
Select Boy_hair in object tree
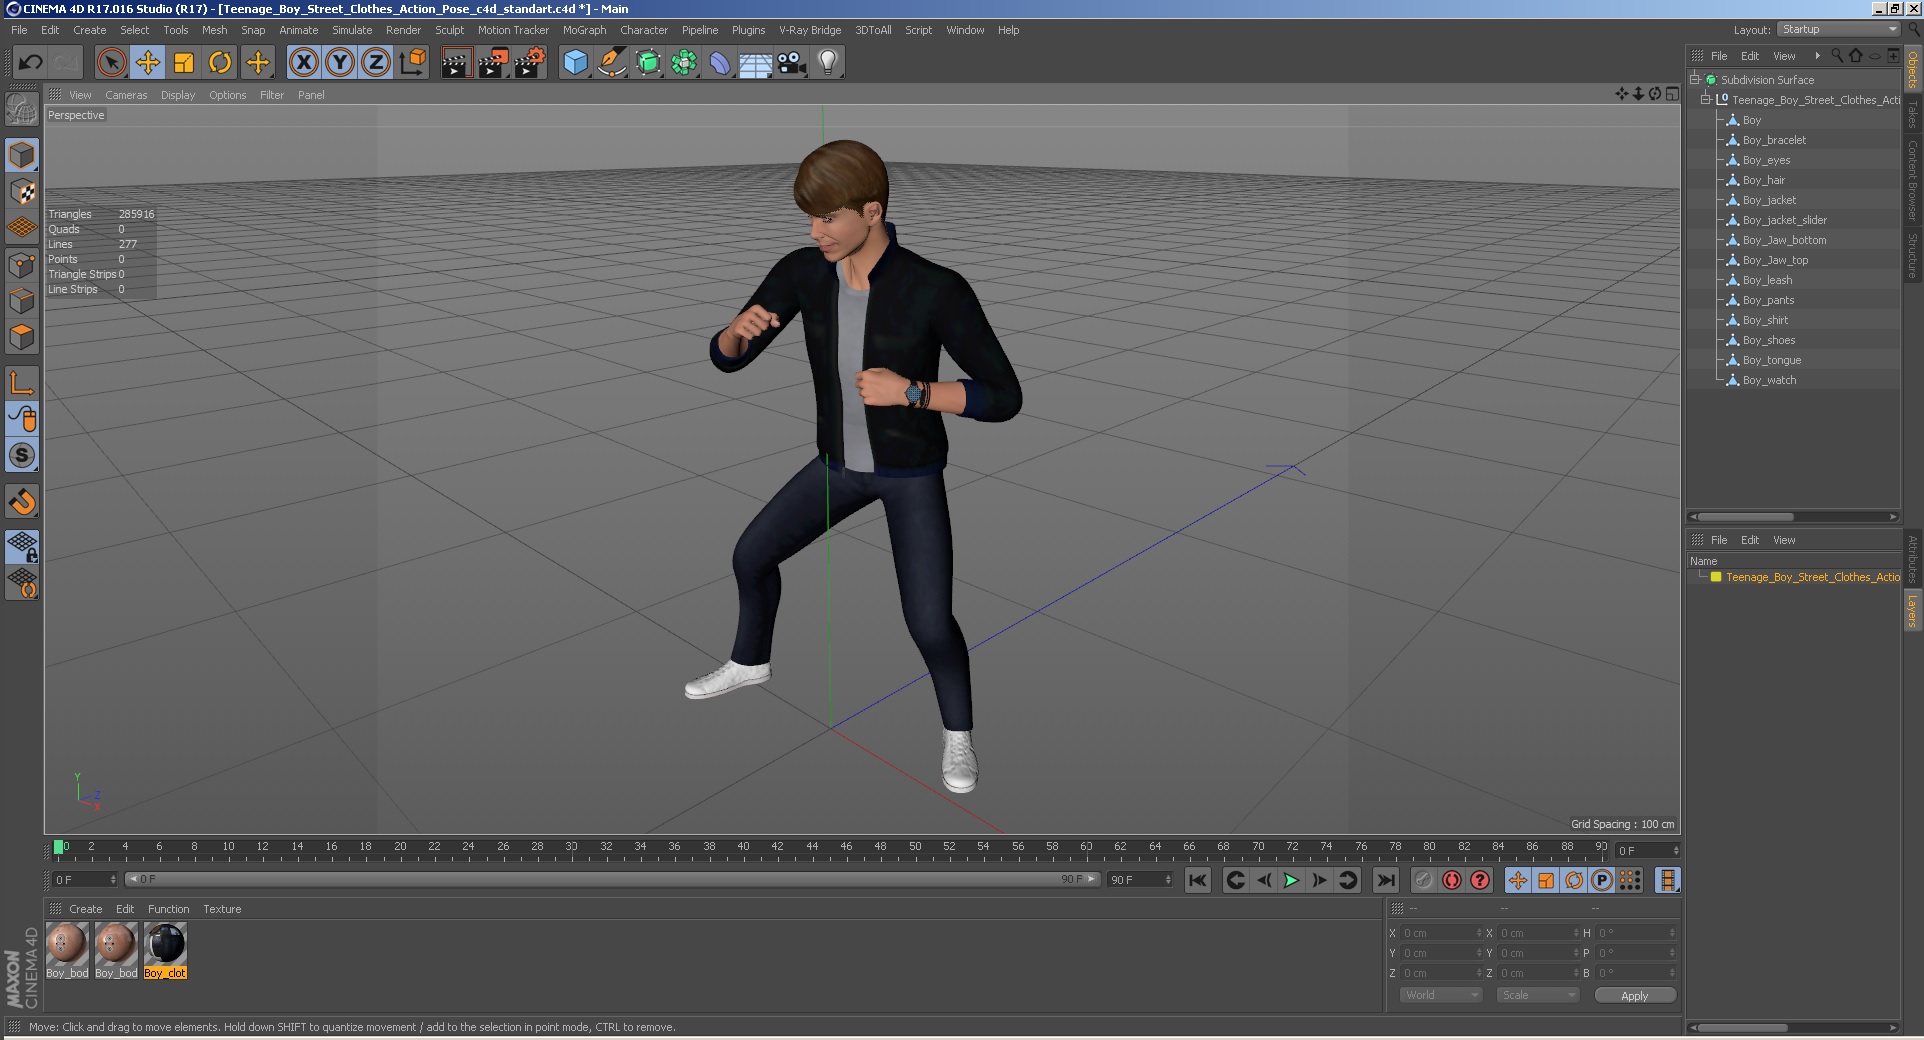(1764, 180)
